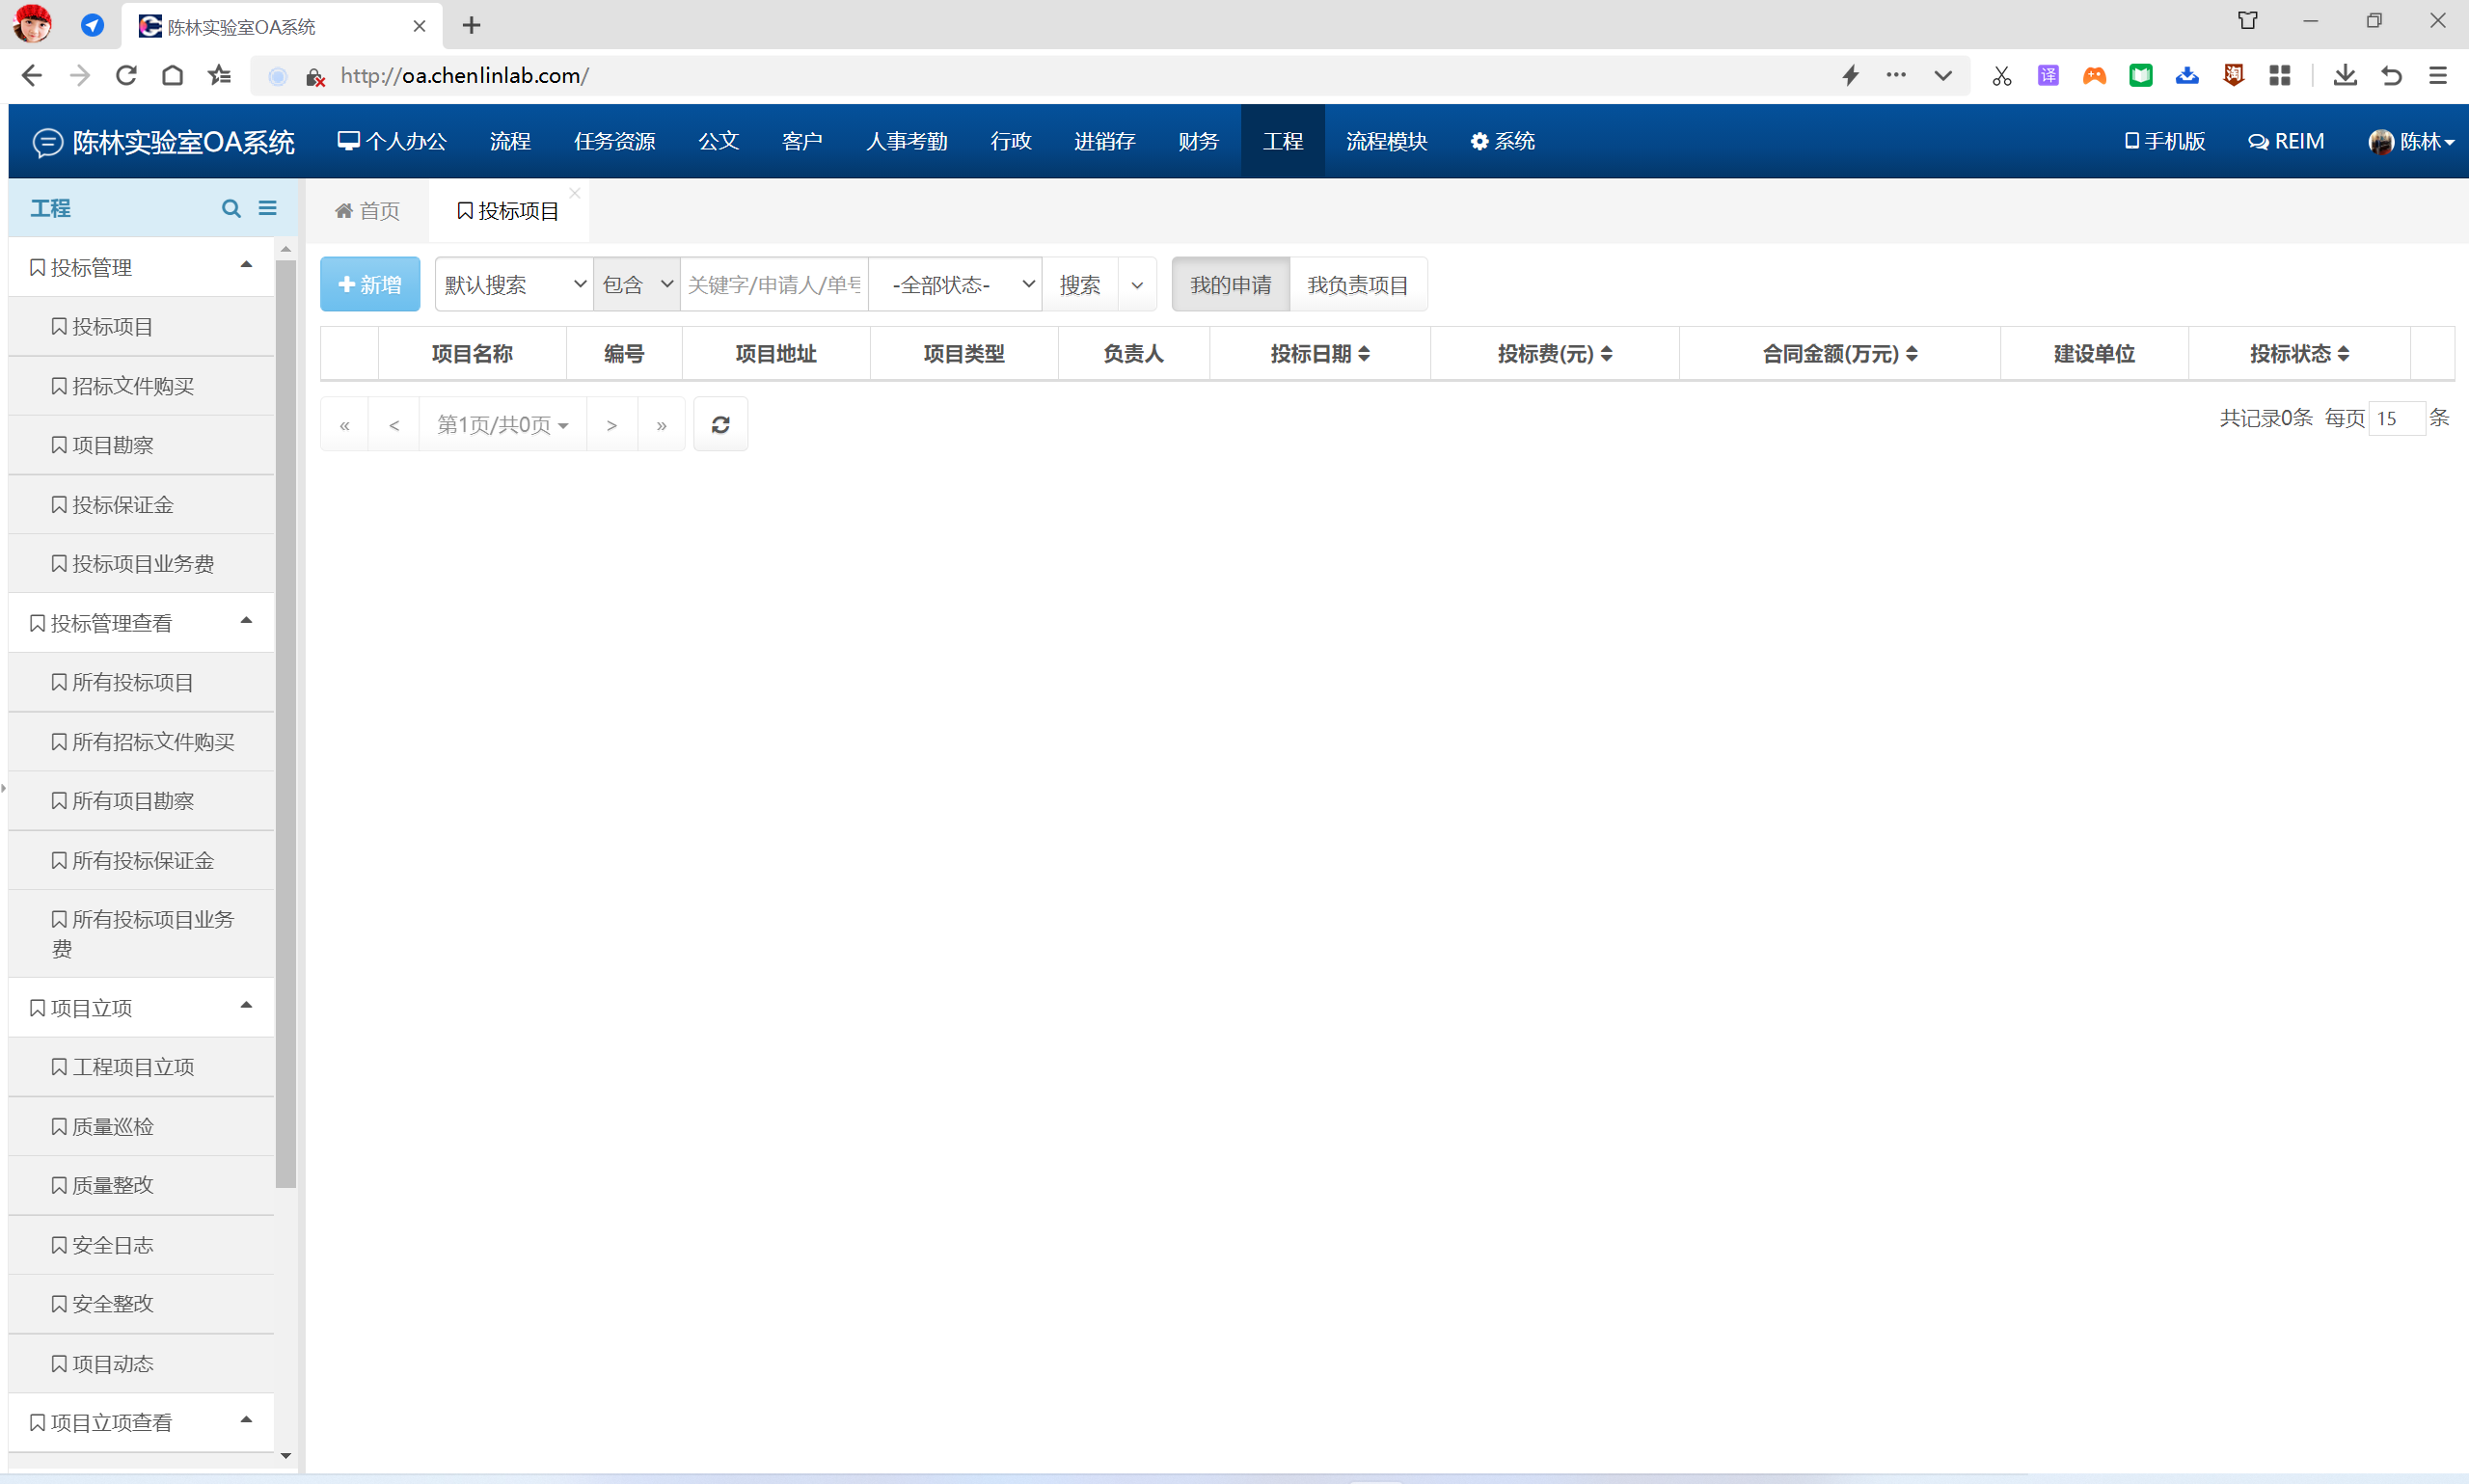The height and width of the screenshot is (1484, 2469).
Task: Click the per-page count field showing 15
Action: tap(2397, 418)
